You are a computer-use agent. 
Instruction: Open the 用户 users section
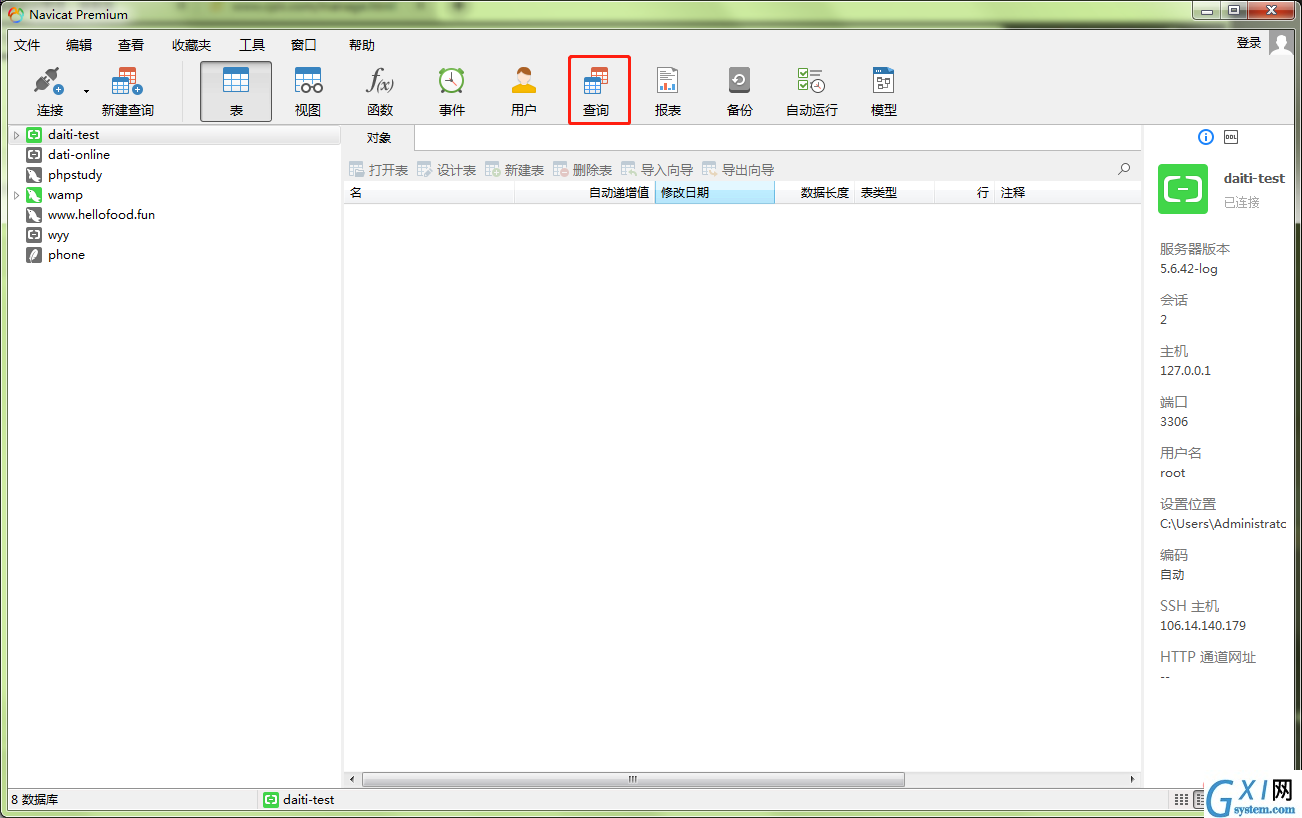[524, 92]
